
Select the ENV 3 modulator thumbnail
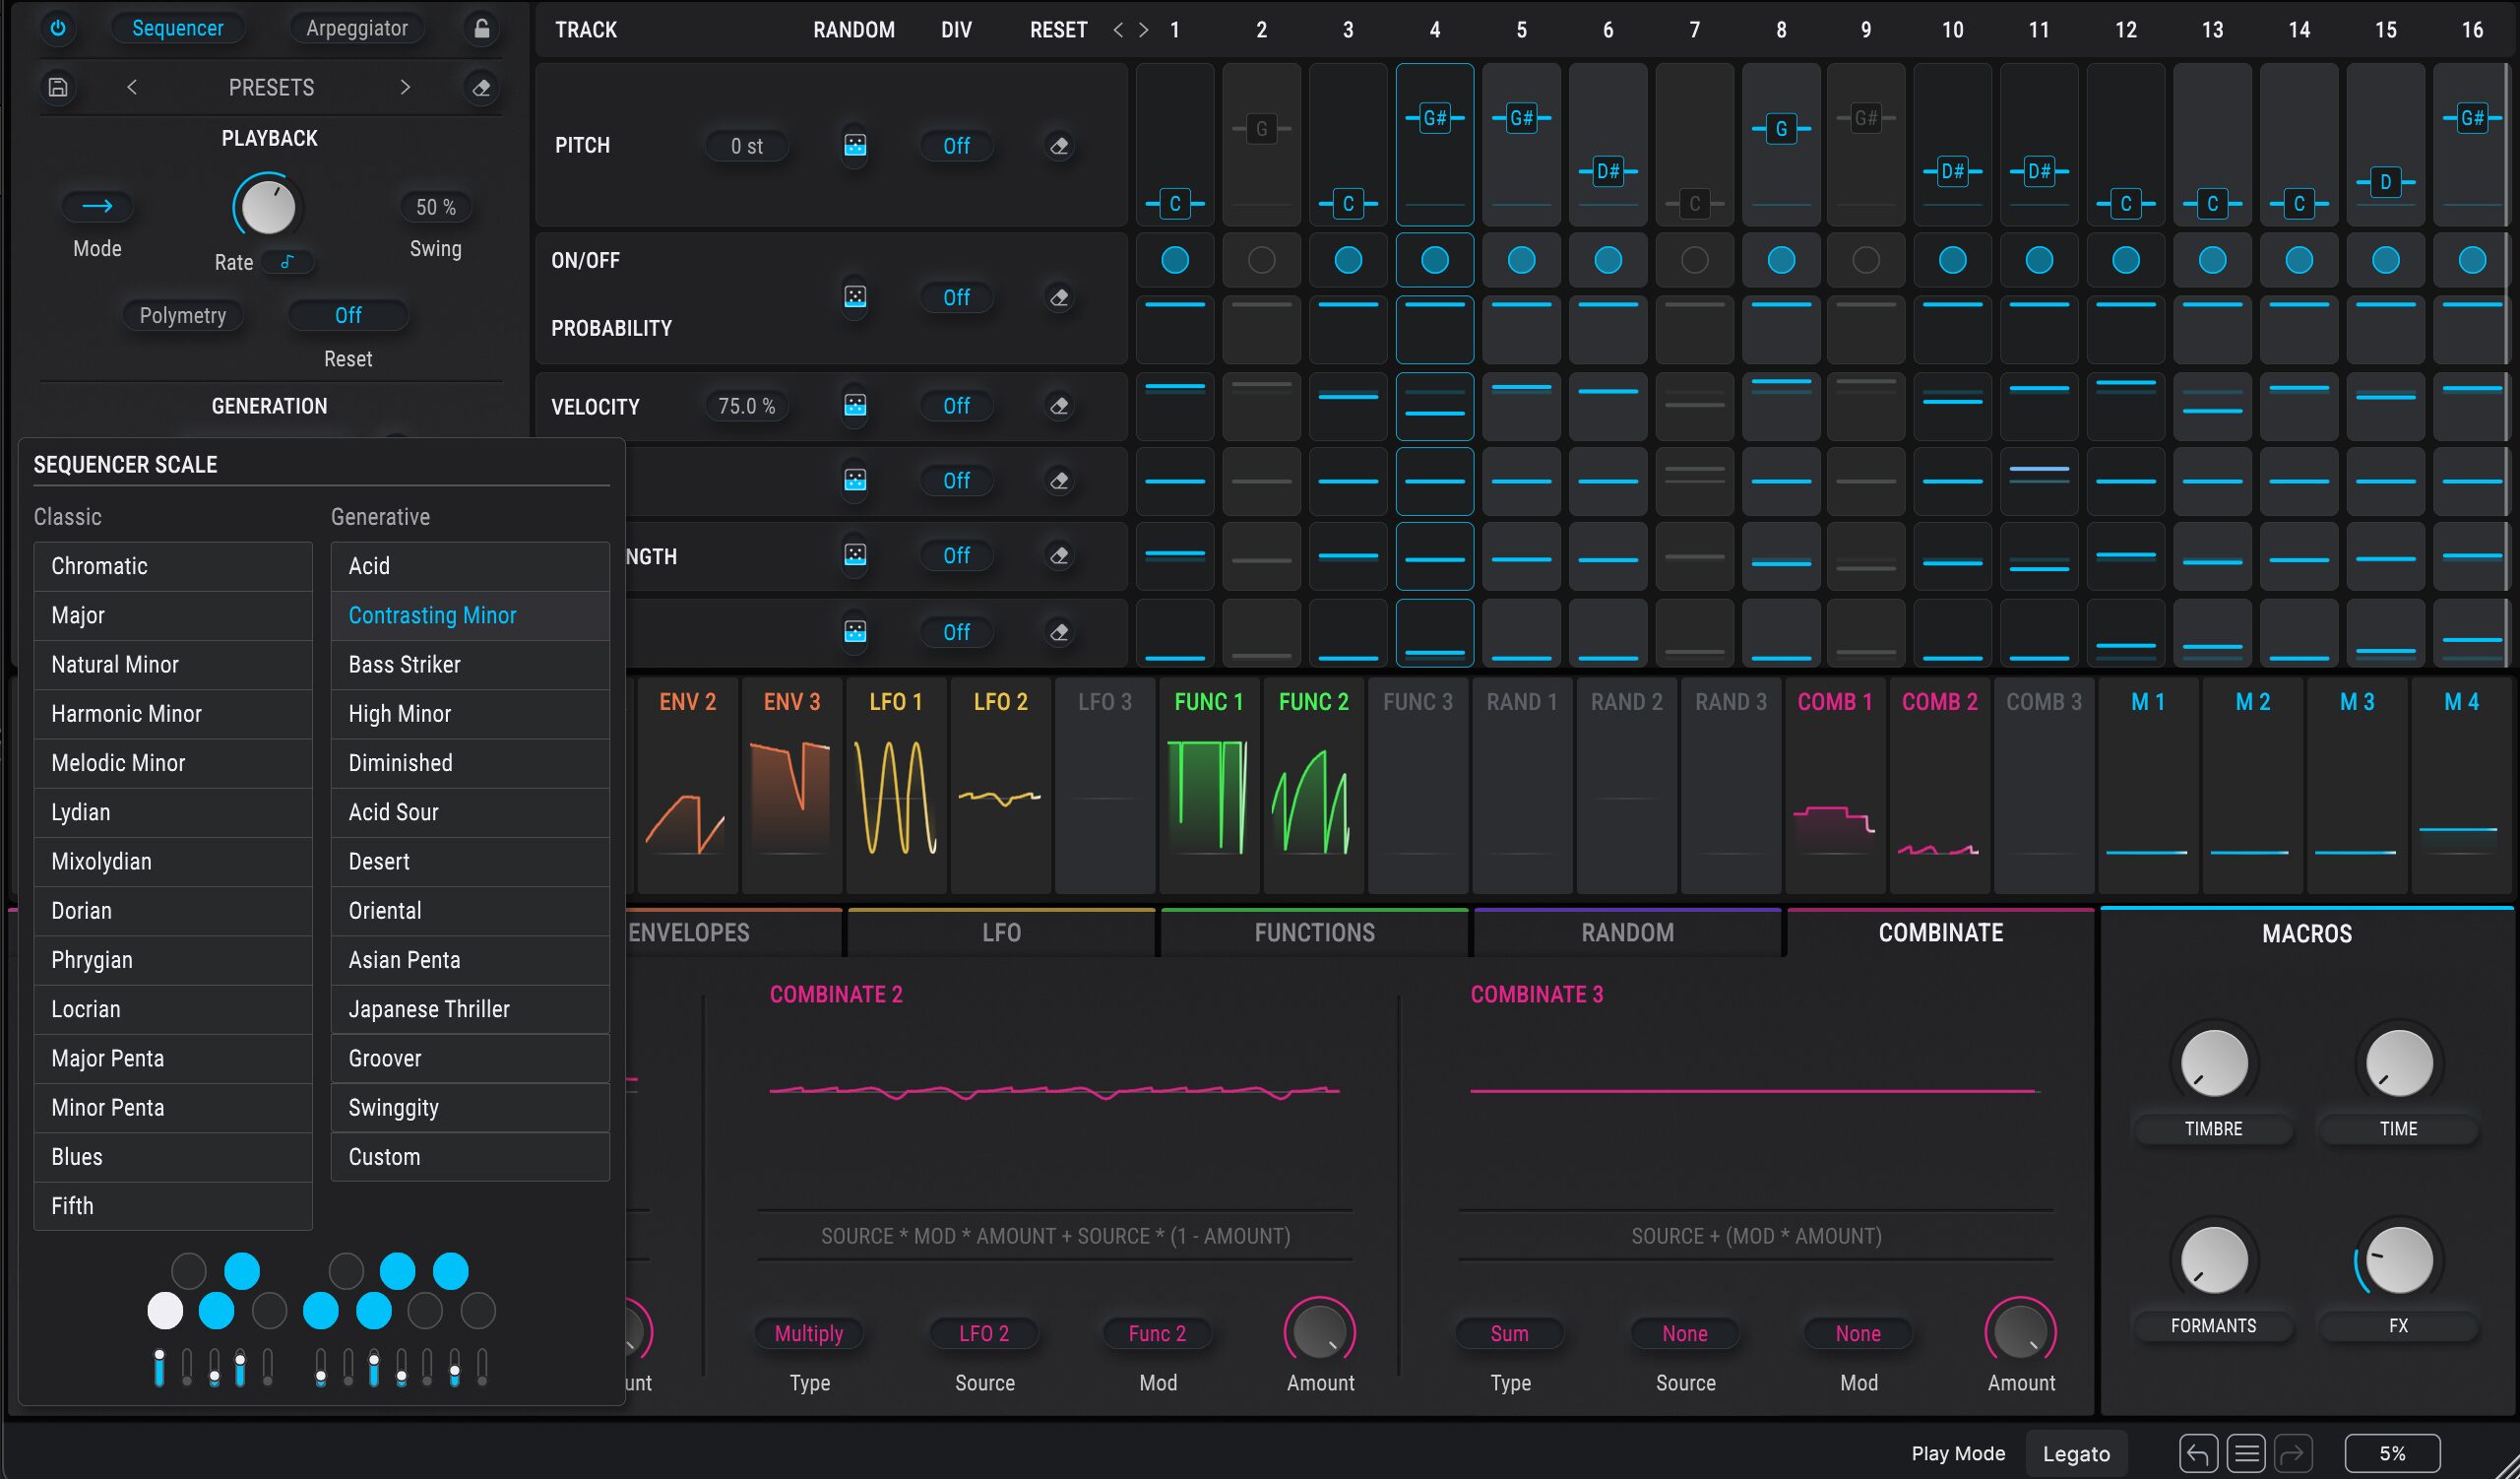[791, 785]
